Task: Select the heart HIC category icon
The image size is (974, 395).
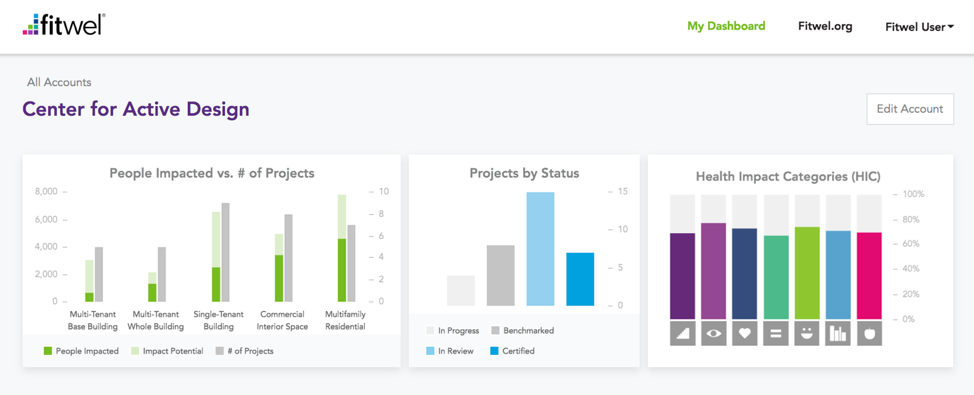Action: (744, 334)
